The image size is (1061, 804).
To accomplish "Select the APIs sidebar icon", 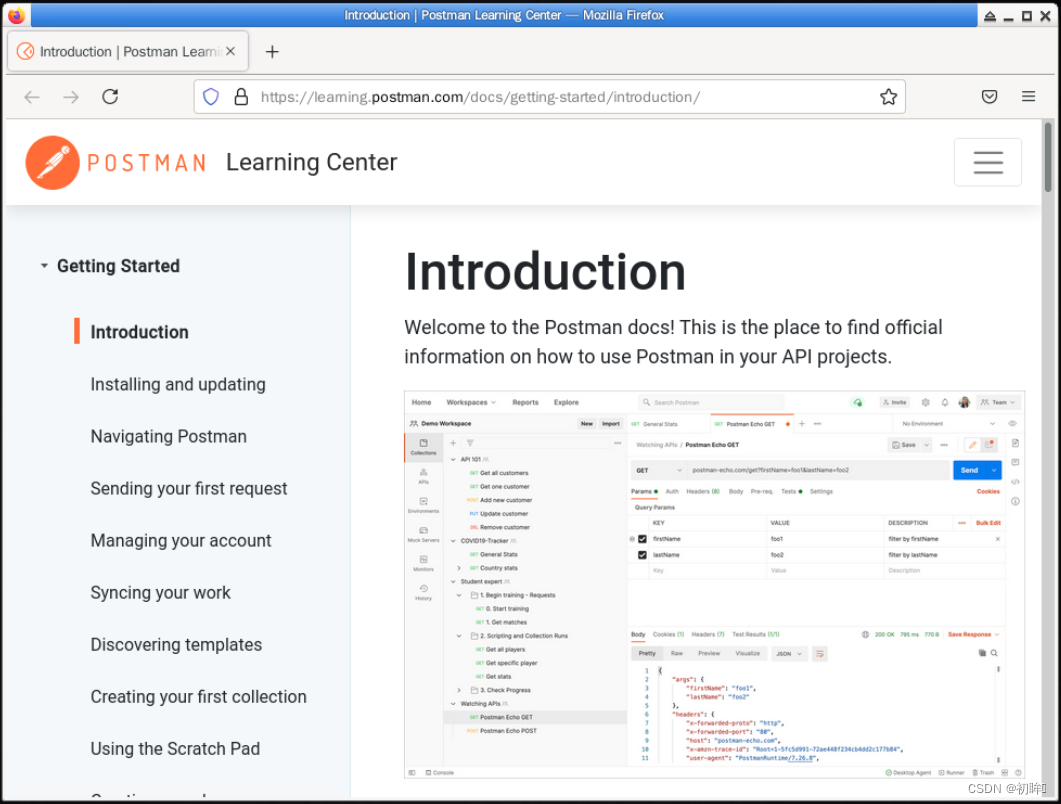I will [x=424, y=476].
